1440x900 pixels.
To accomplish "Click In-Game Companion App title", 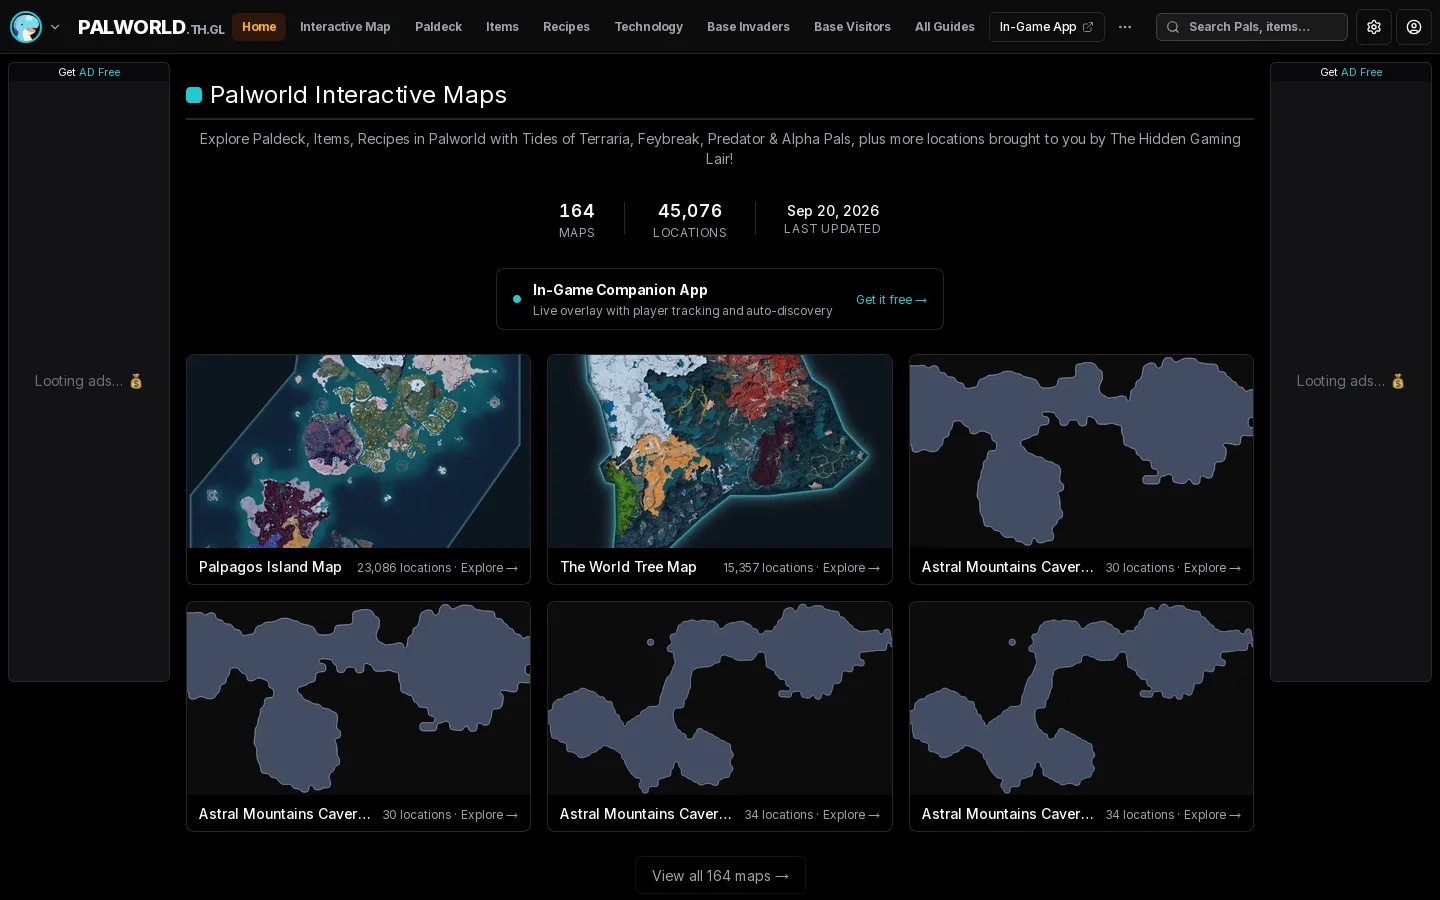I will click(620, 290).
